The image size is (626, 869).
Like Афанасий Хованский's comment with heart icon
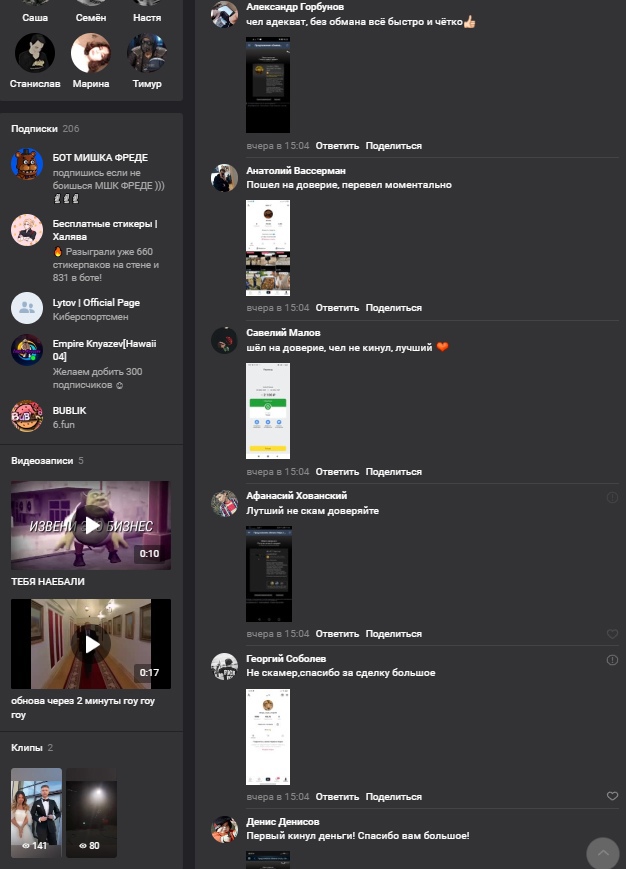612,633
